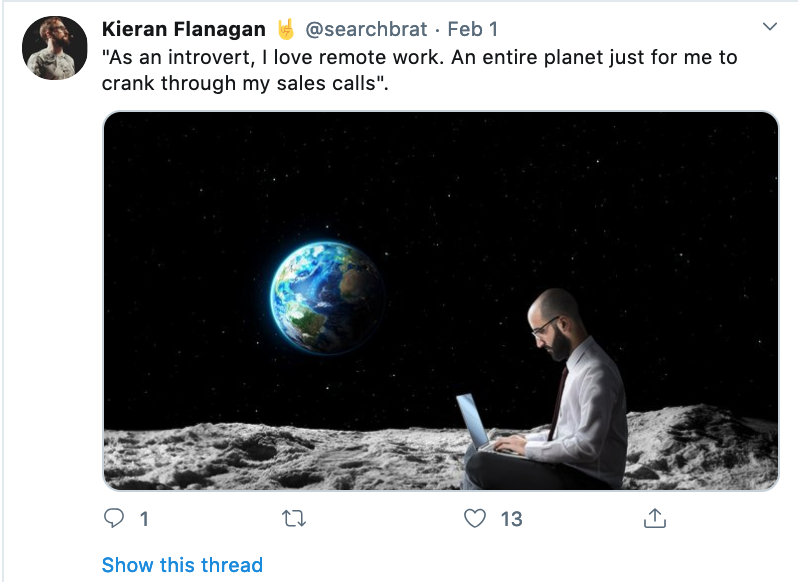The width and height of the screenshot is (798, 582).
Task: Click the Show this thread link
Action: click(182, 565)
